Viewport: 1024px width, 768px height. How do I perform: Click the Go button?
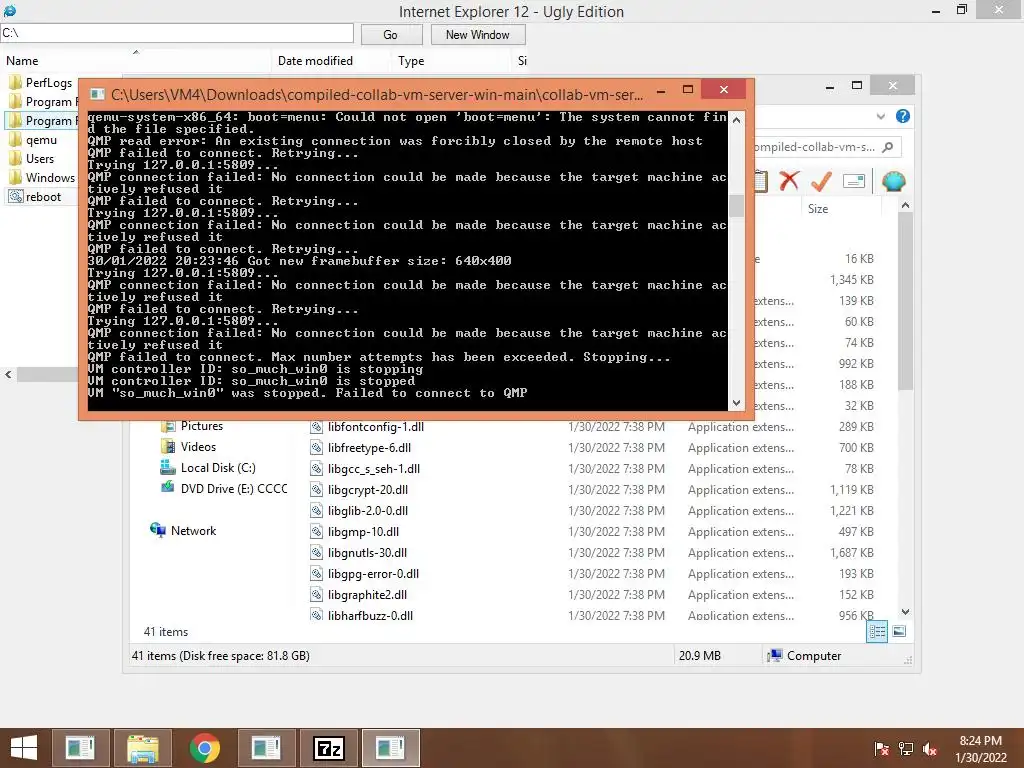391,35
